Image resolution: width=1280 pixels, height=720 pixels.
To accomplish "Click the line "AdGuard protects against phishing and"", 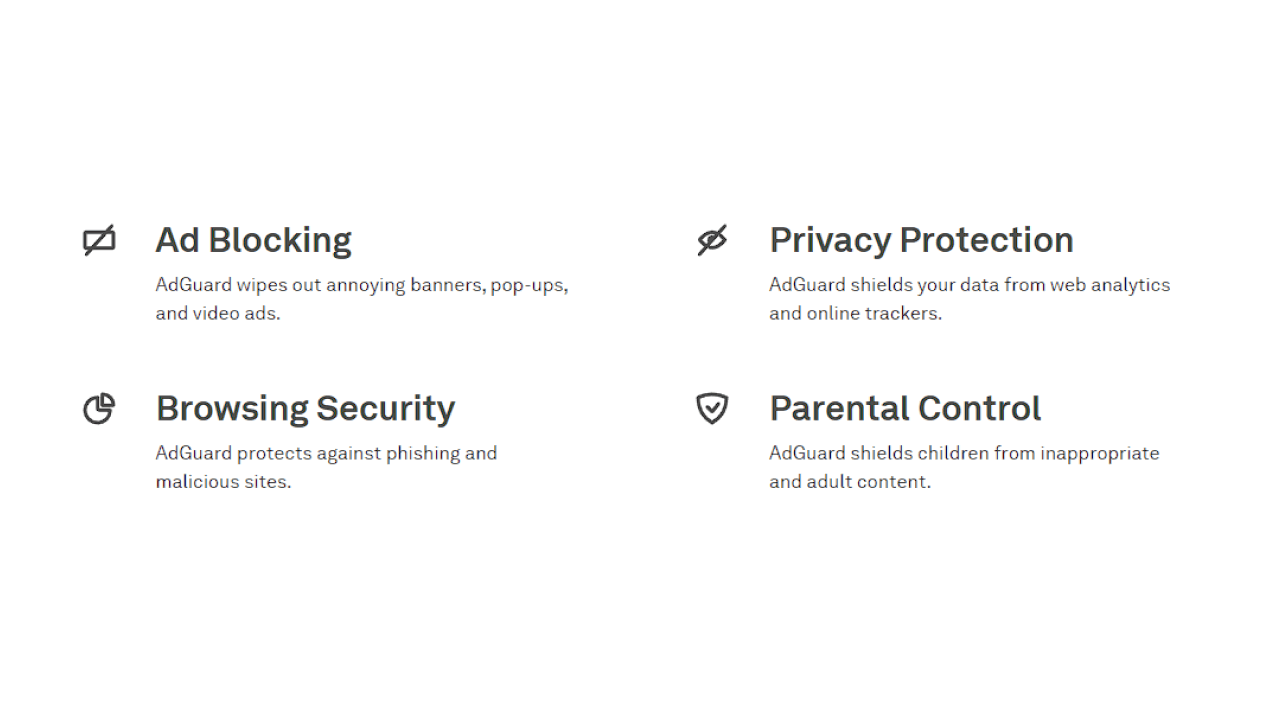I will [x=326, y=453].
